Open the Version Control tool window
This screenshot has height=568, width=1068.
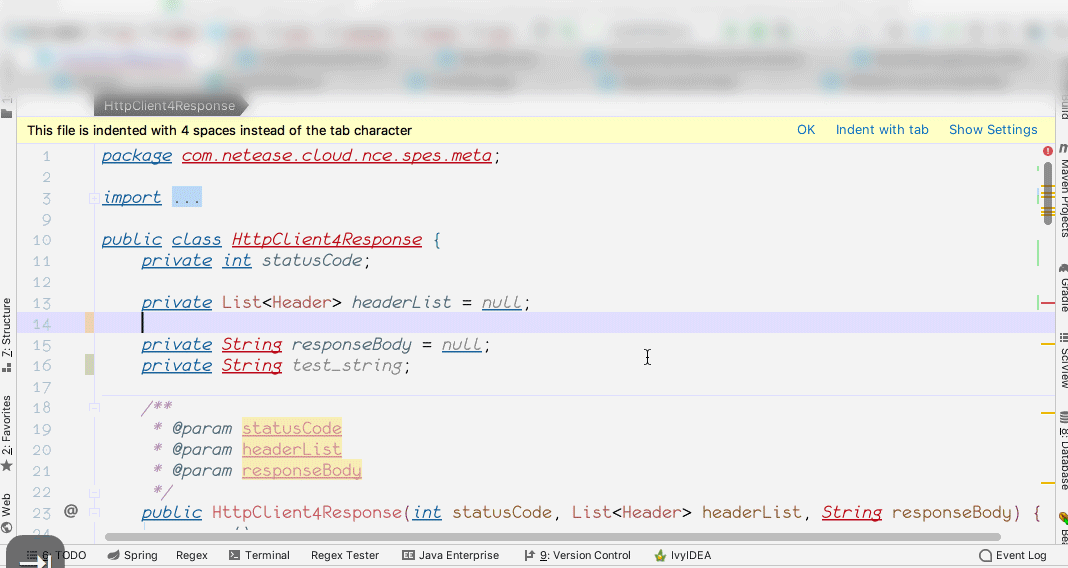click(578, 555)
